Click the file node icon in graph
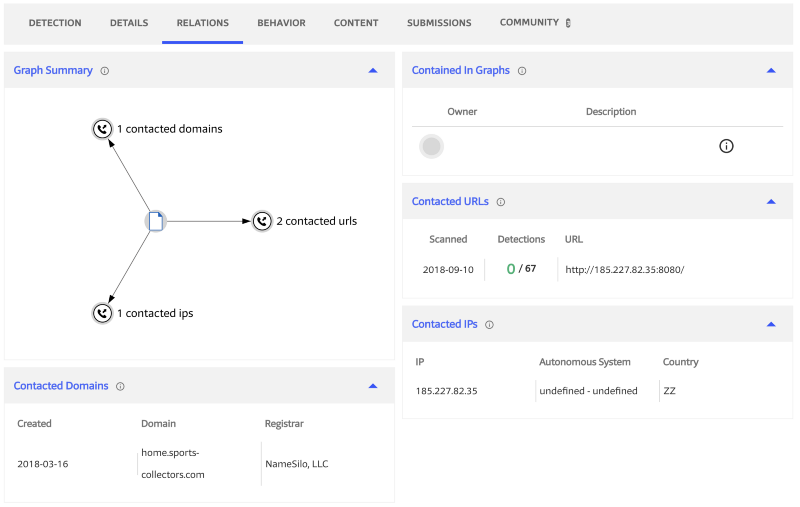This screenshot has height=507, width=800. tap(155, 221)
